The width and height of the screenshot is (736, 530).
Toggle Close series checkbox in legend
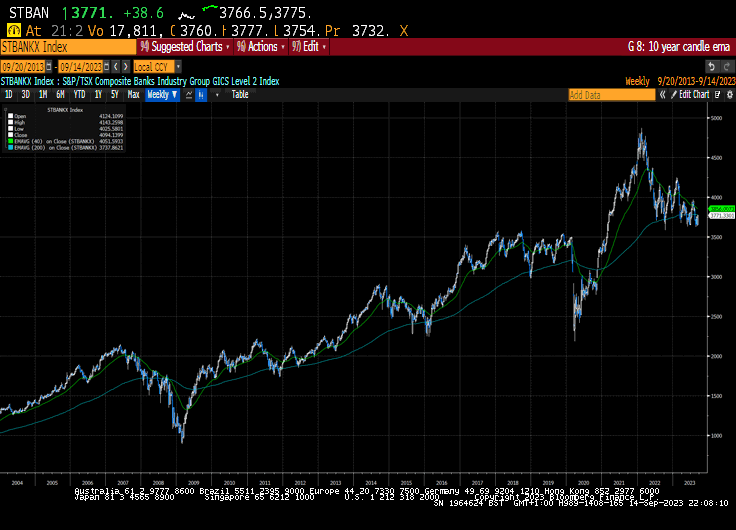pos(10,135)
